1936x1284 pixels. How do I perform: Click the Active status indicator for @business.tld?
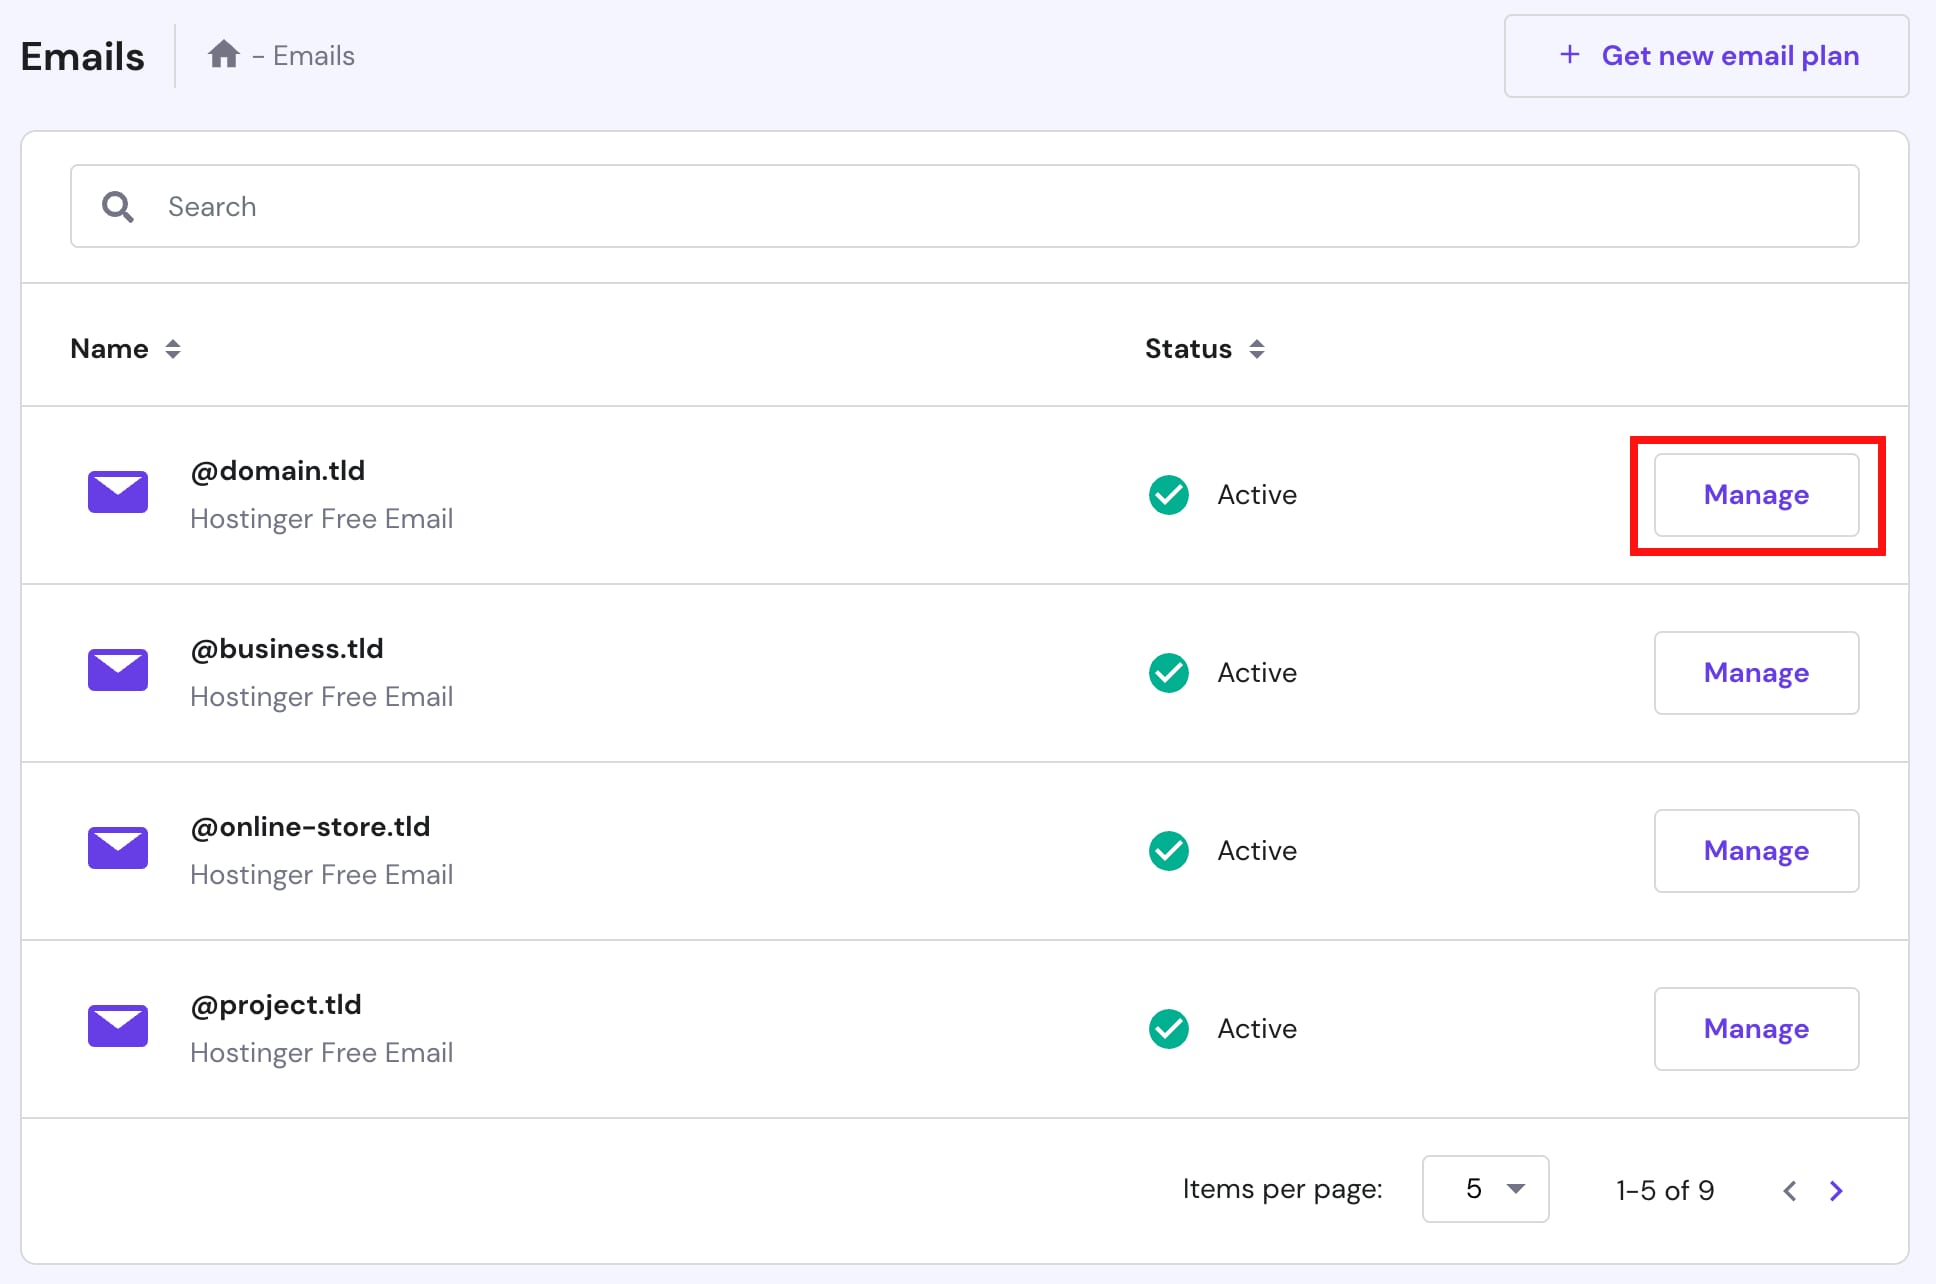pyautogui.click(x=1168, y=673)
